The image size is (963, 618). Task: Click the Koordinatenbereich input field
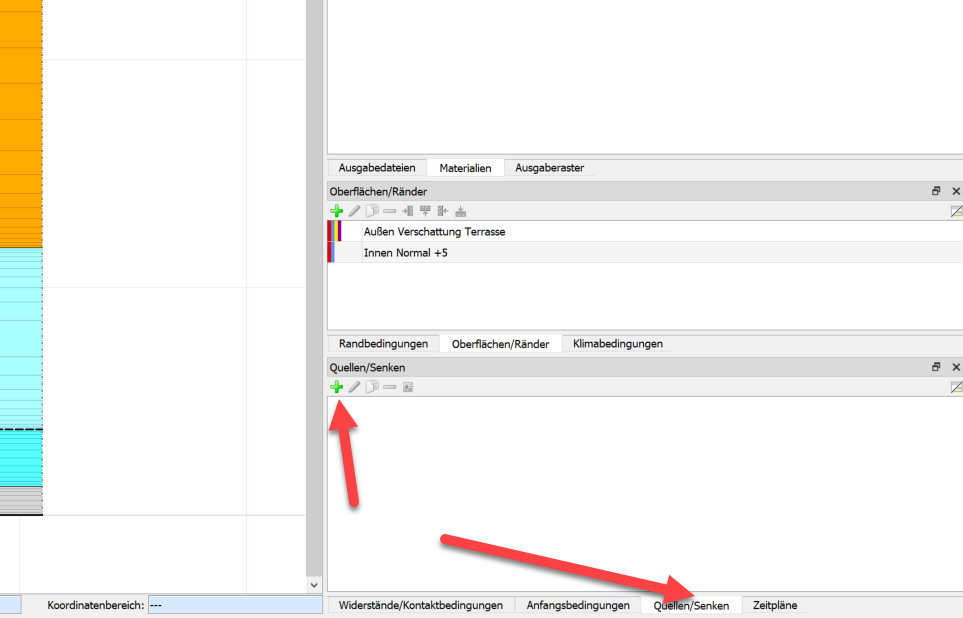235,605
